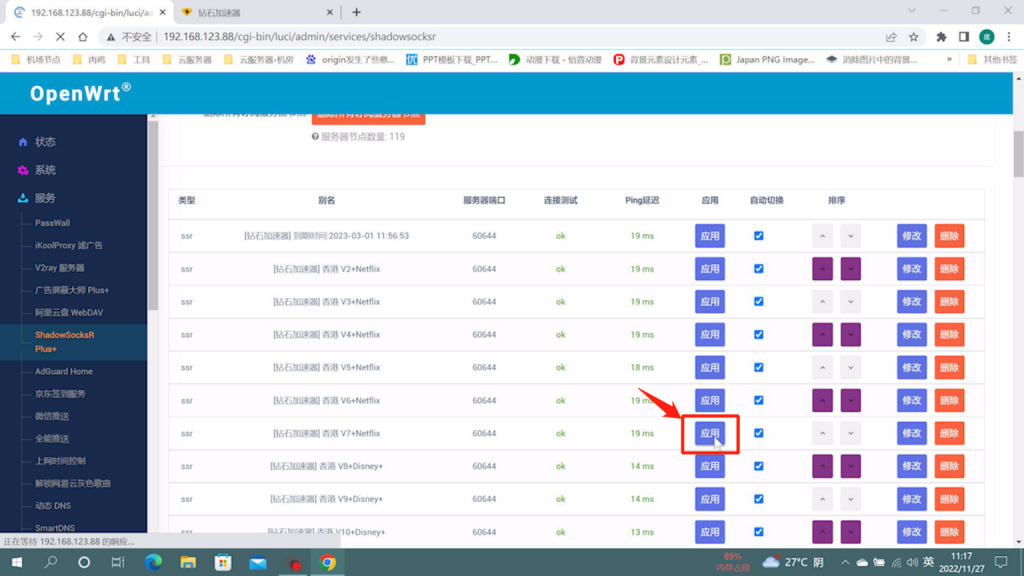Toggle auto-switch for 香港 V8+Disney+

[x=758, y=466]
